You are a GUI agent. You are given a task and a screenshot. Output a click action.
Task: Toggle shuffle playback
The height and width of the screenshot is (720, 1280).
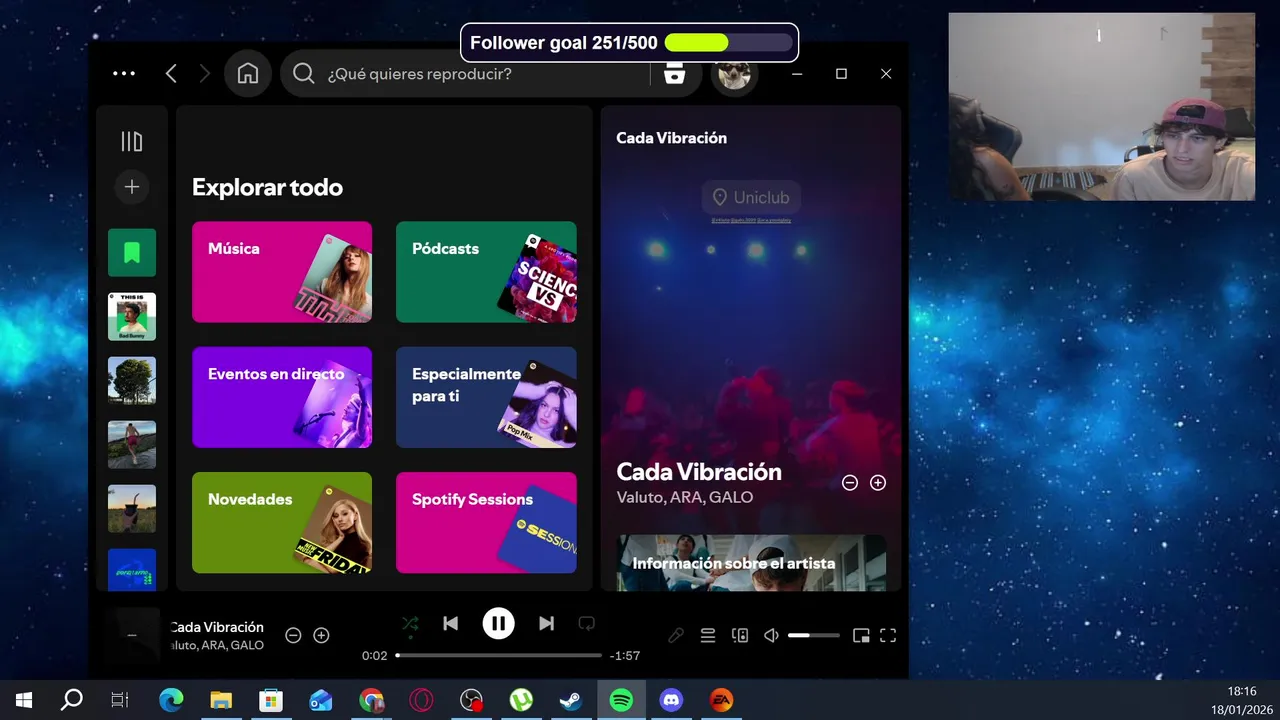[x=410, y=624]
